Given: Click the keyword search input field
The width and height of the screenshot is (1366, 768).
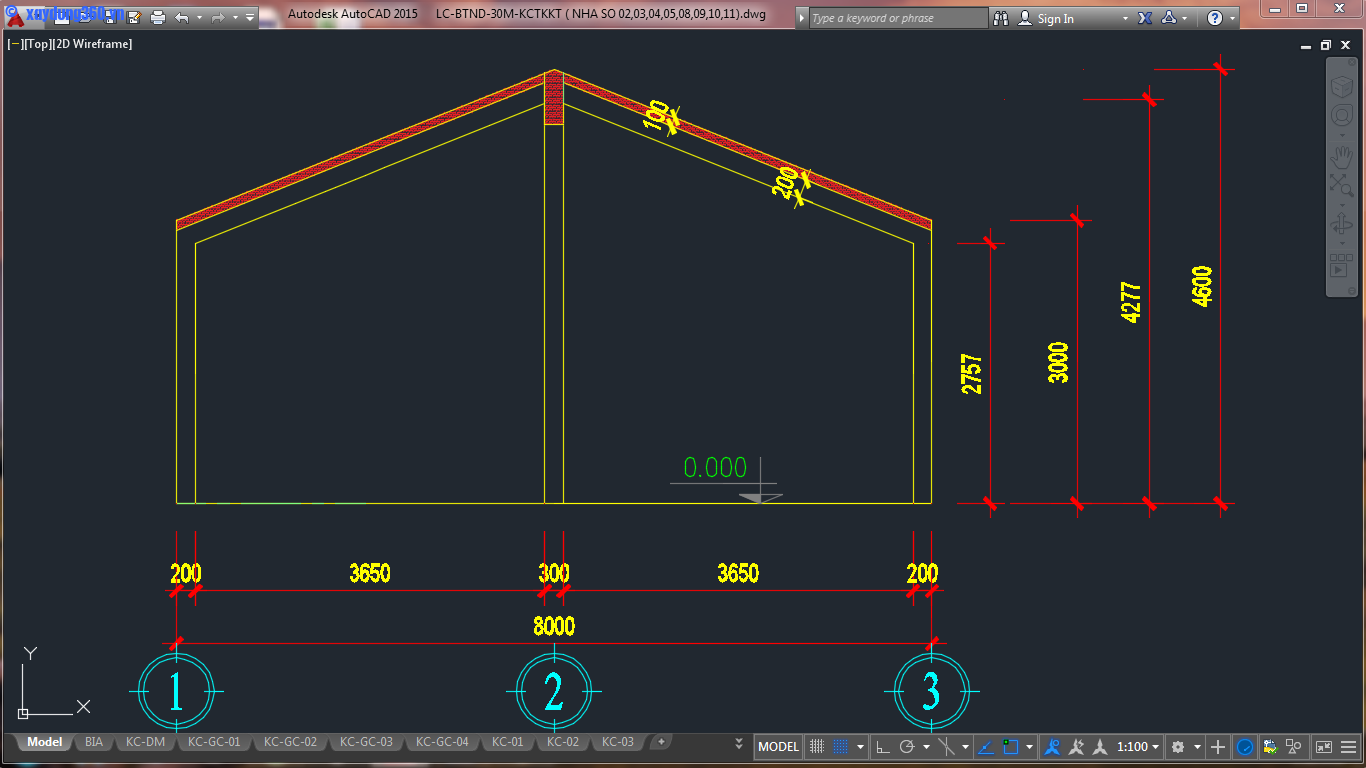Looking at the screenshot, I should (x=896, y=18).
